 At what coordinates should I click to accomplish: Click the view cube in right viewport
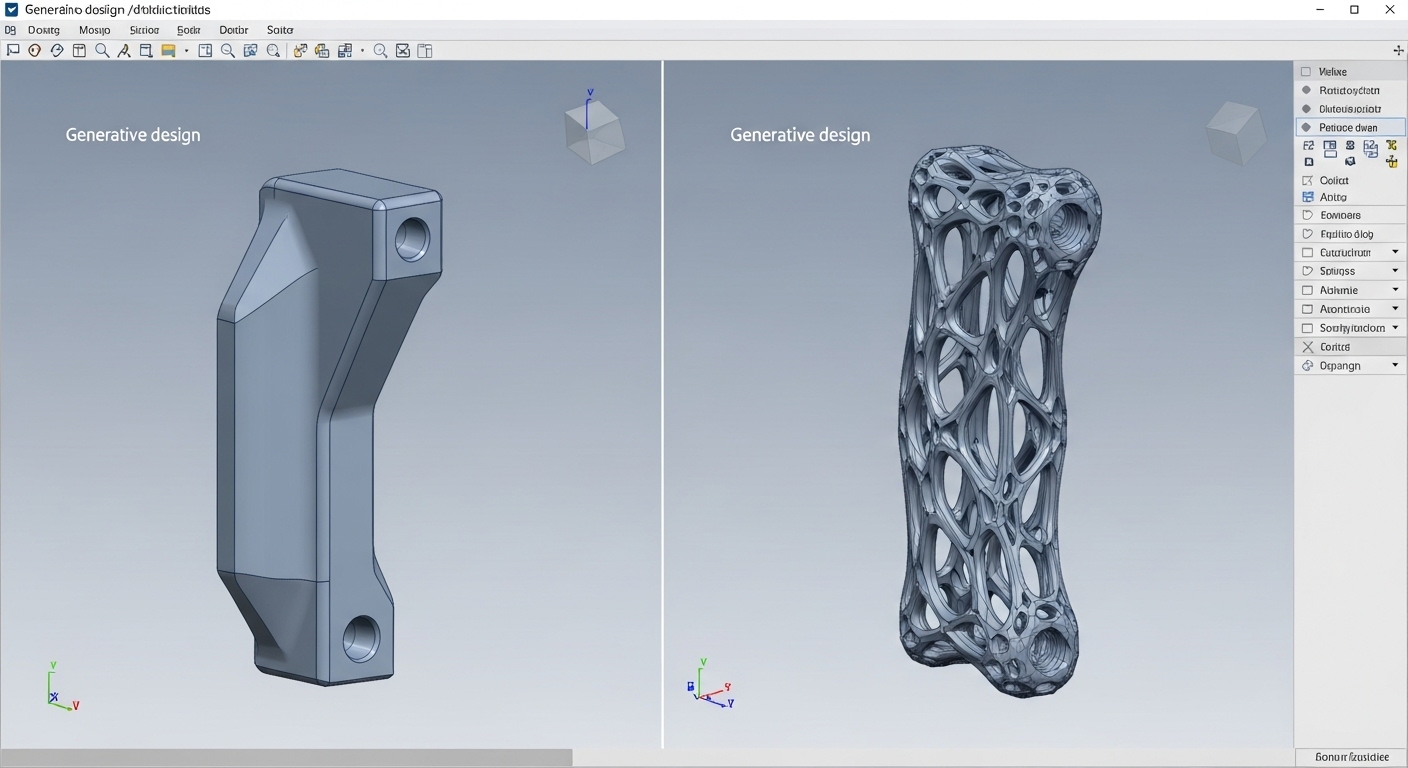click(1236, 133)
